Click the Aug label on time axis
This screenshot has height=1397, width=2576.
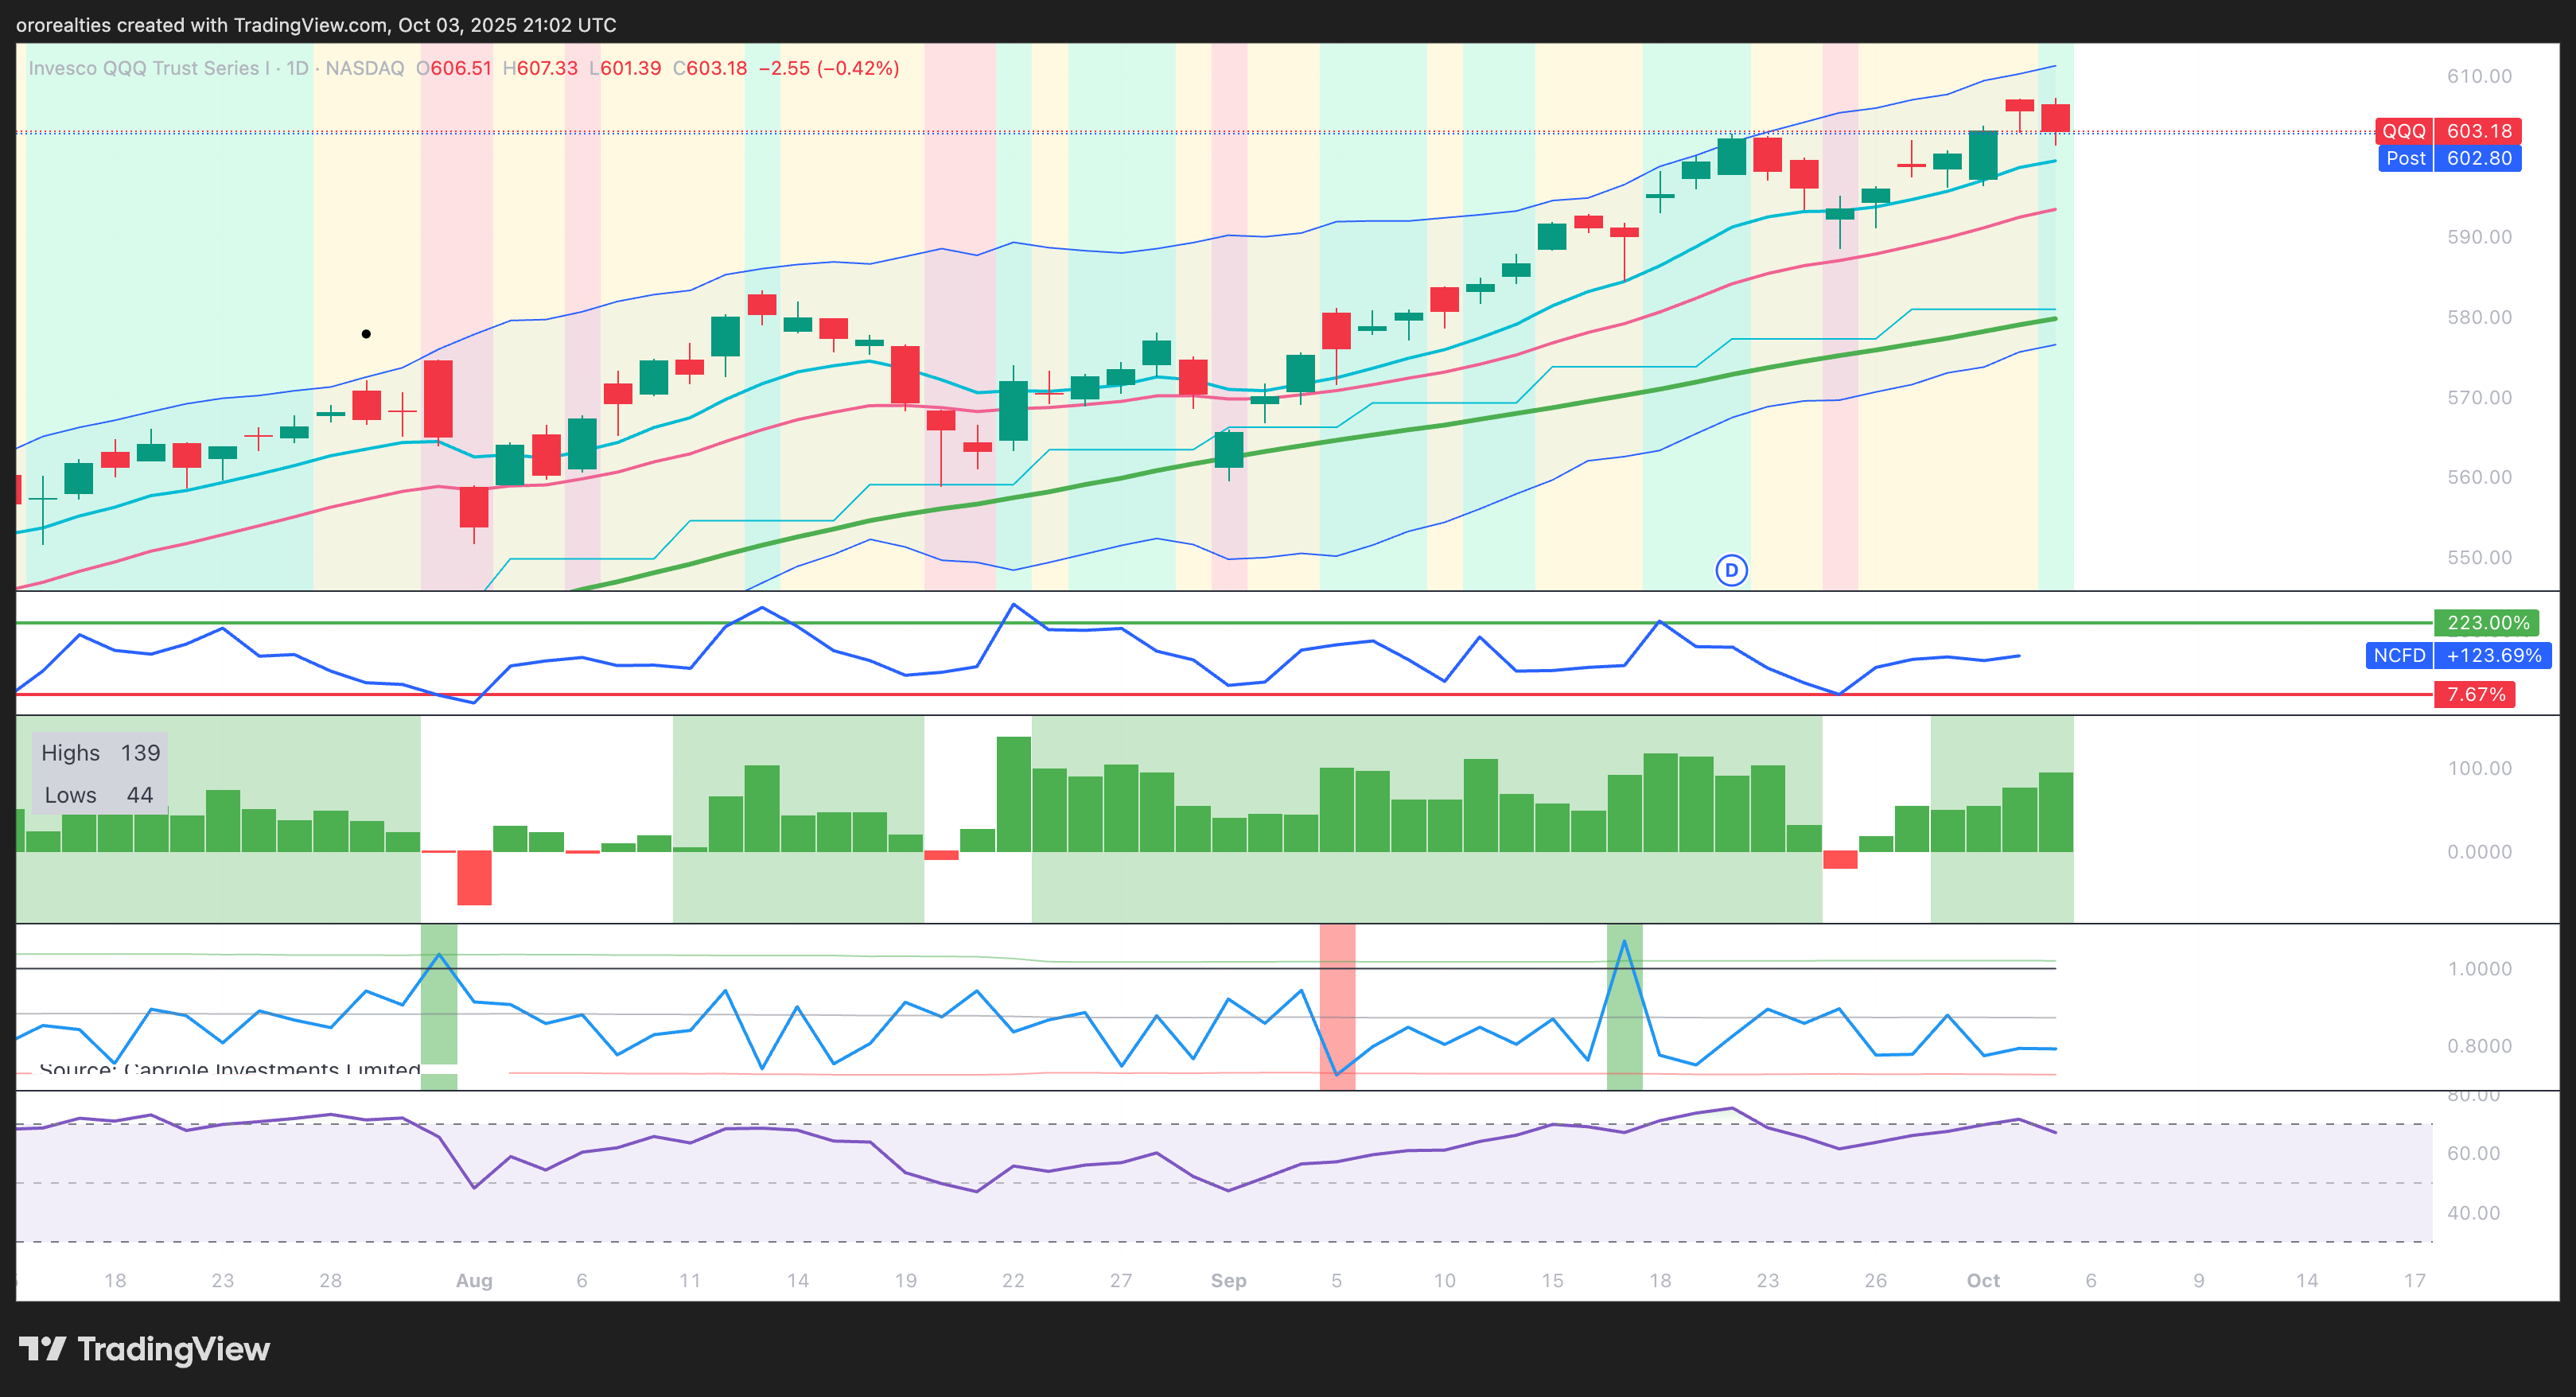(474, 1280)
